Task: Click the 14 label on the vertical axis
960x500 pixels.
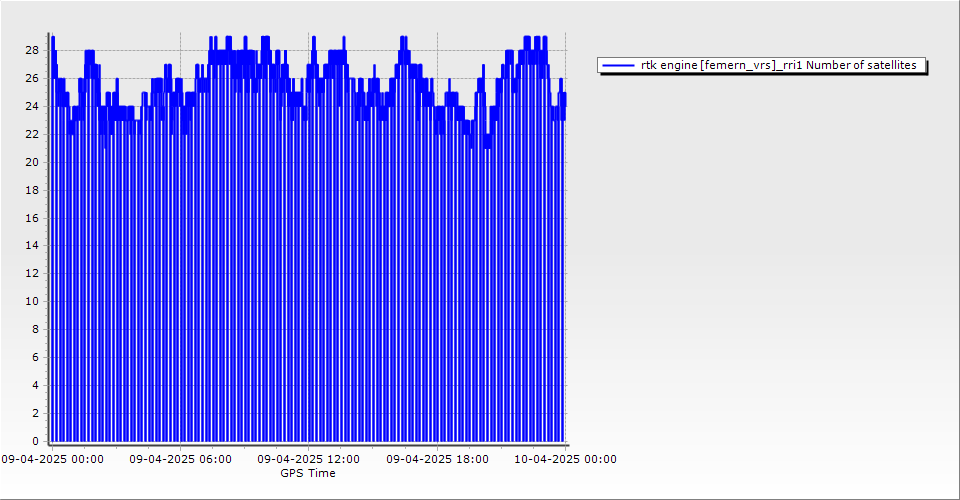Action: click(x=32, y=245)
